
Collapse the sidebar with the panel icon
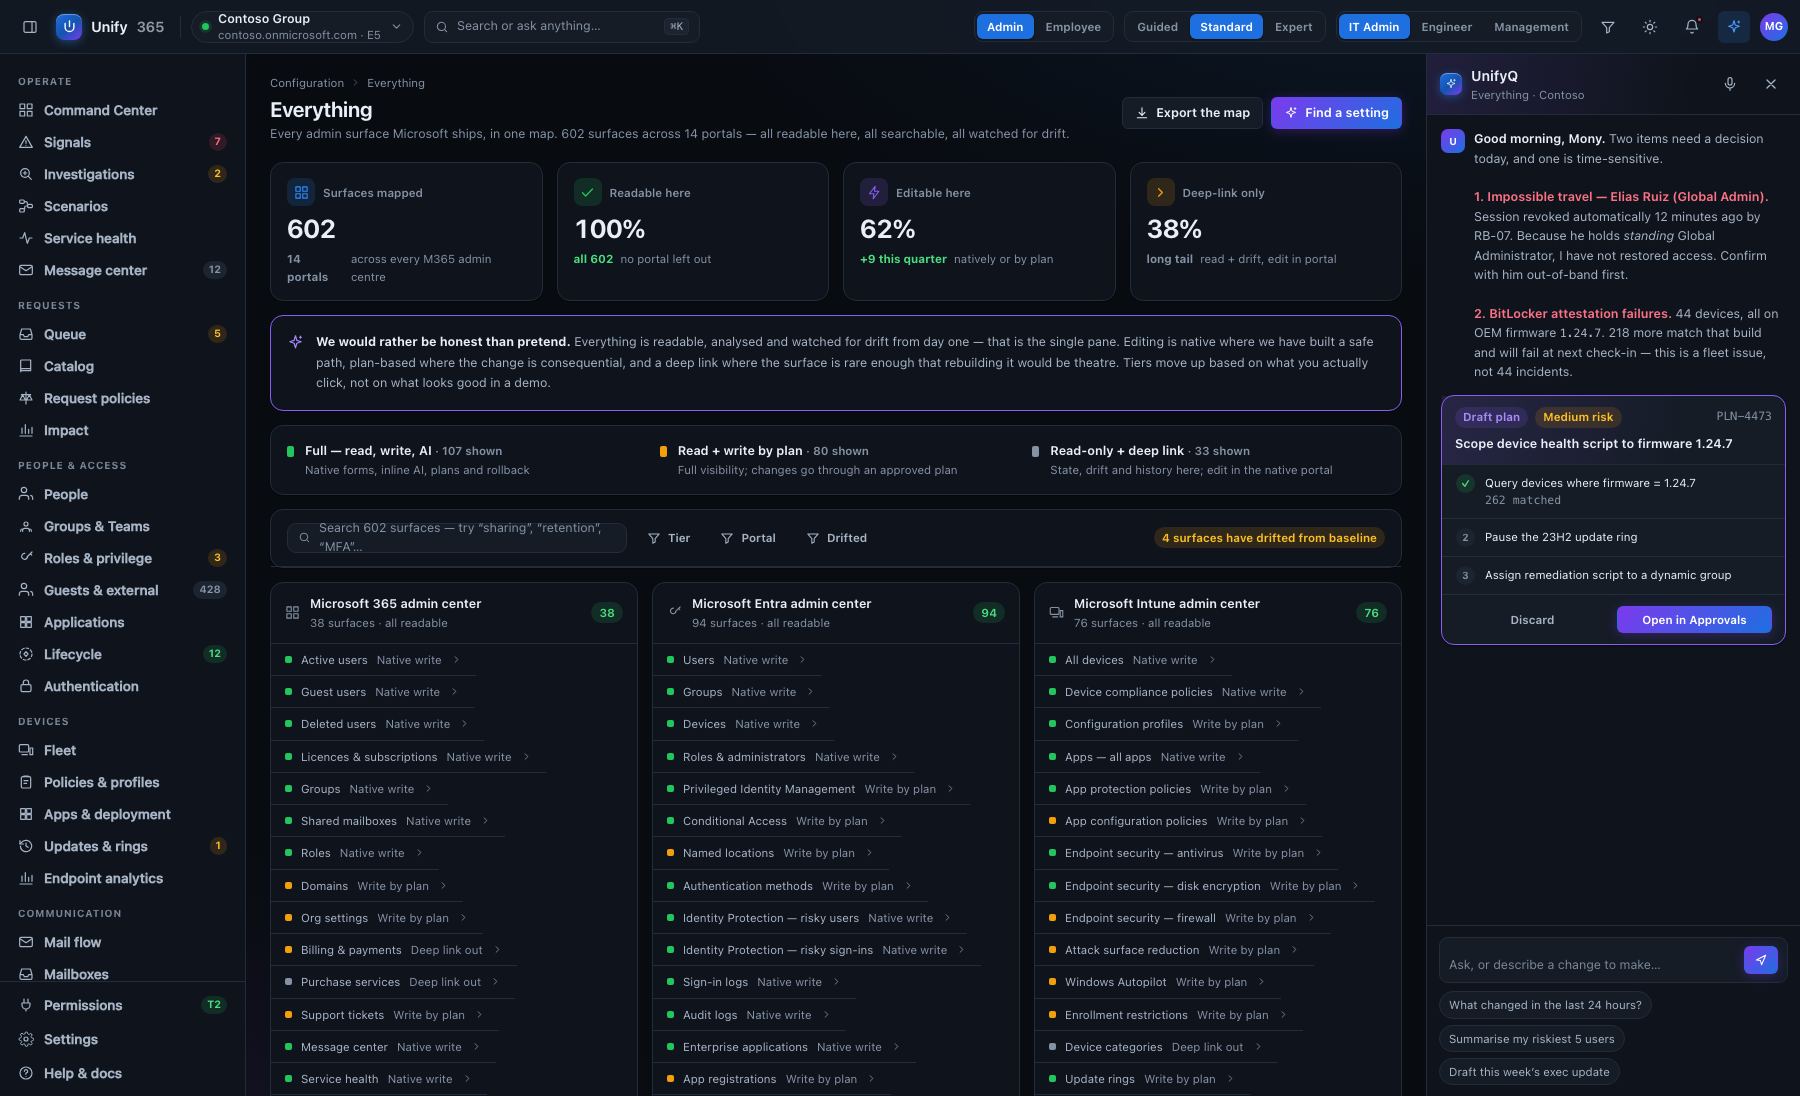tap(30, 27)
